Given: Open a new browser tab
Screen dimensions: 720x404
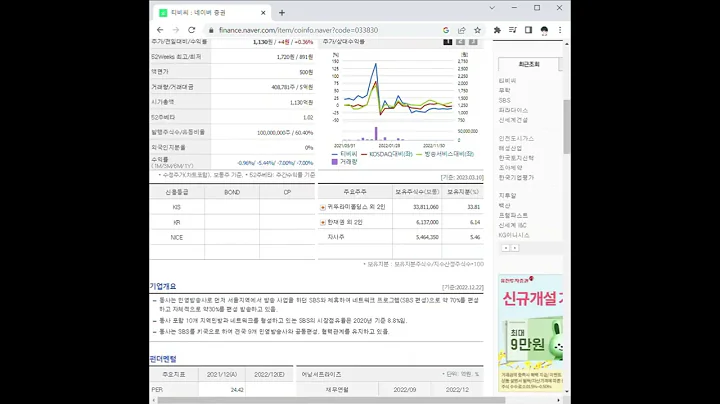Looking at the screenshot, I should pos(282,13).
